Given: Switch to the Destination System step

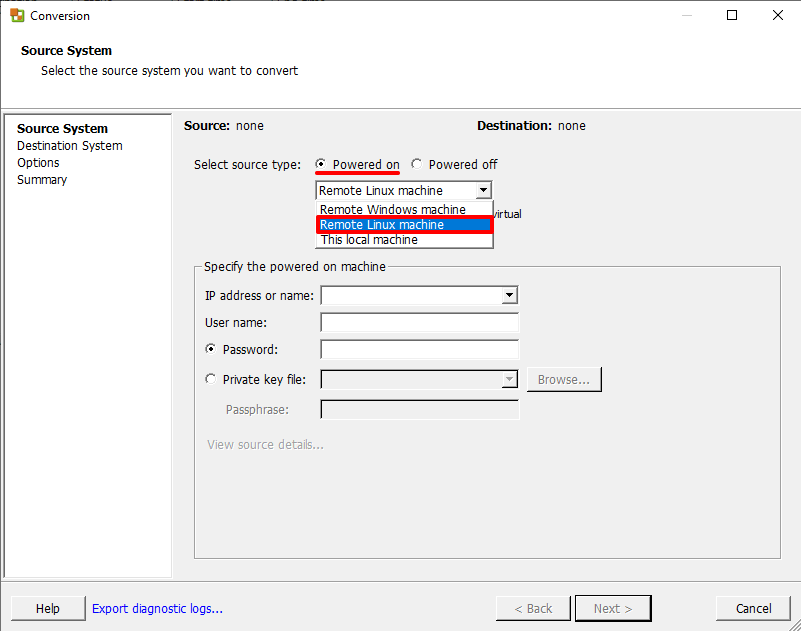Looking at the screenshot, I should click(69, 145).
